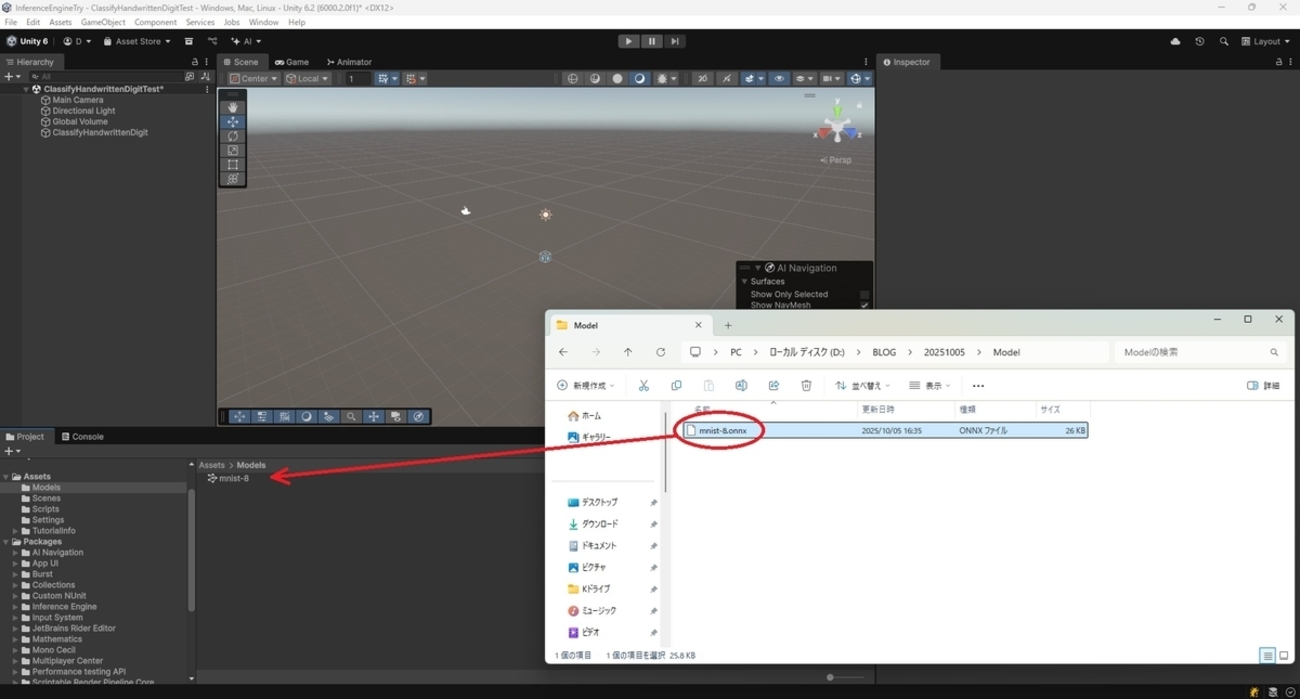Click the Explorer refresh icon
The image size is (1300, 699).
(x=660, y=352)
